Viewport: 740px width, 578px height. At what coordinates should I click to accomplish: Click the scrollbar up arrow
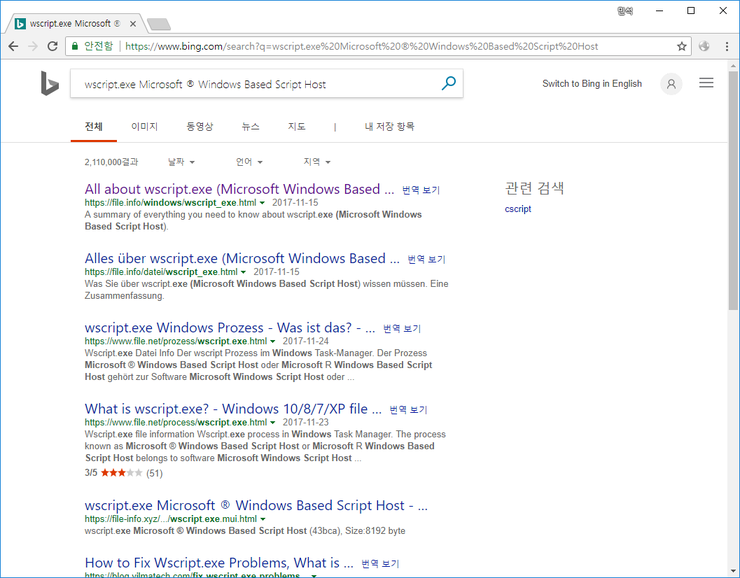(733, 66)
